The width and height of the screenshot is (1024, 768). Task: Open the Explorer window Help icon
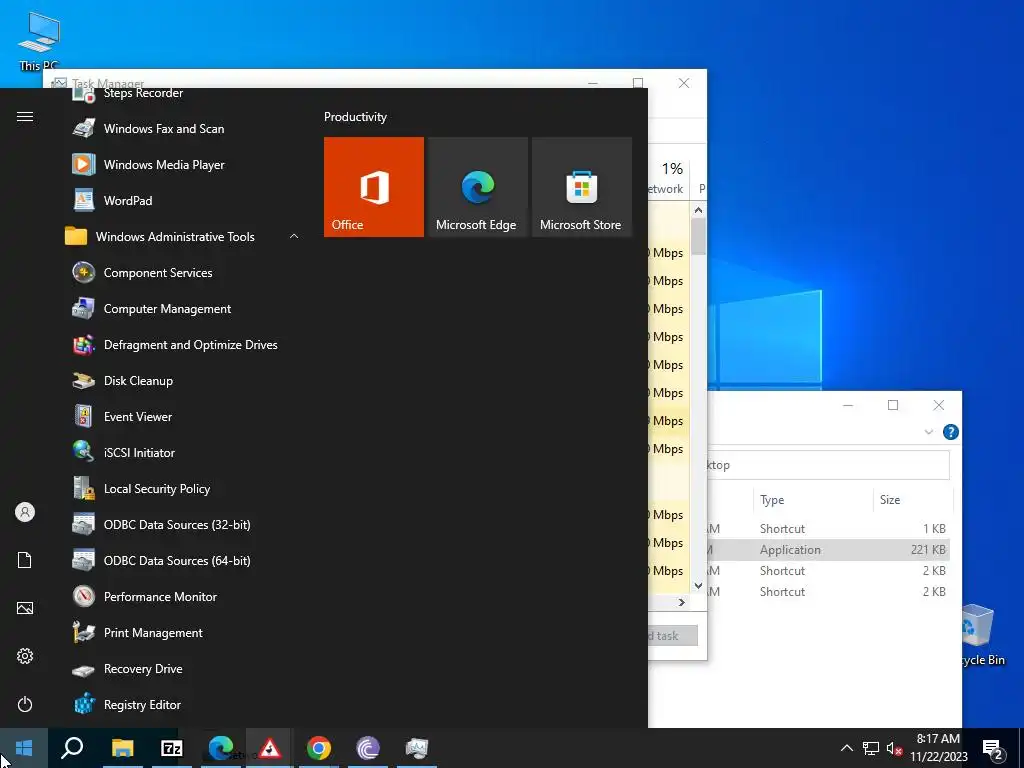coord(951,432)
